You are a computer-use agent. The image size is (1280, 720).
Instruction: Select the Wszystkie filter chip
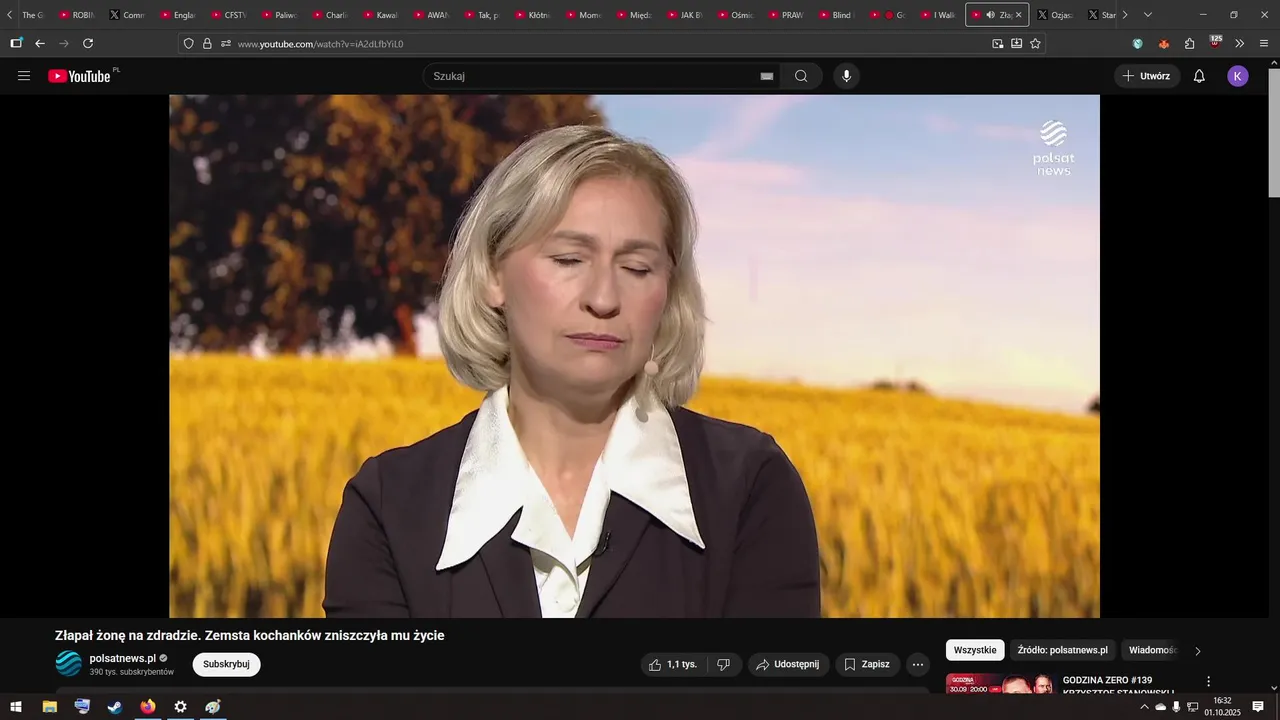point(975,650)
